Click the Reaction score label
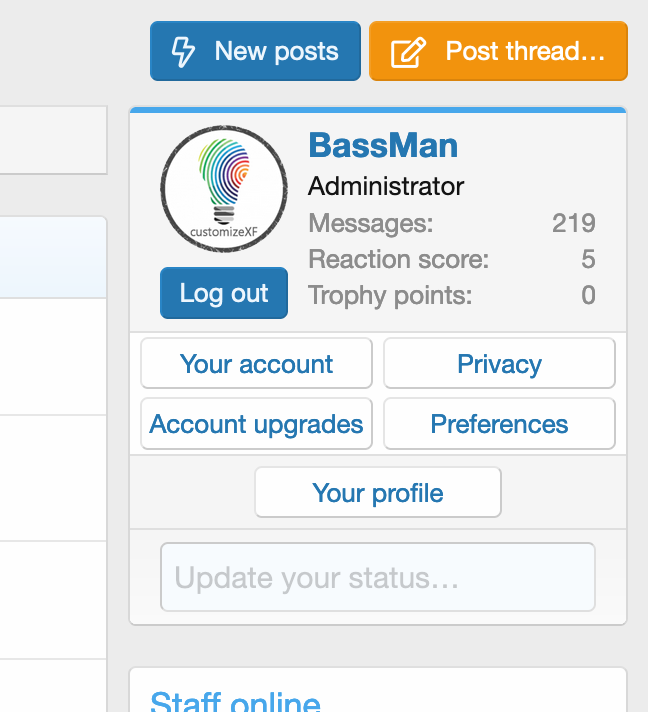648x712 pixels. [399, 260]
